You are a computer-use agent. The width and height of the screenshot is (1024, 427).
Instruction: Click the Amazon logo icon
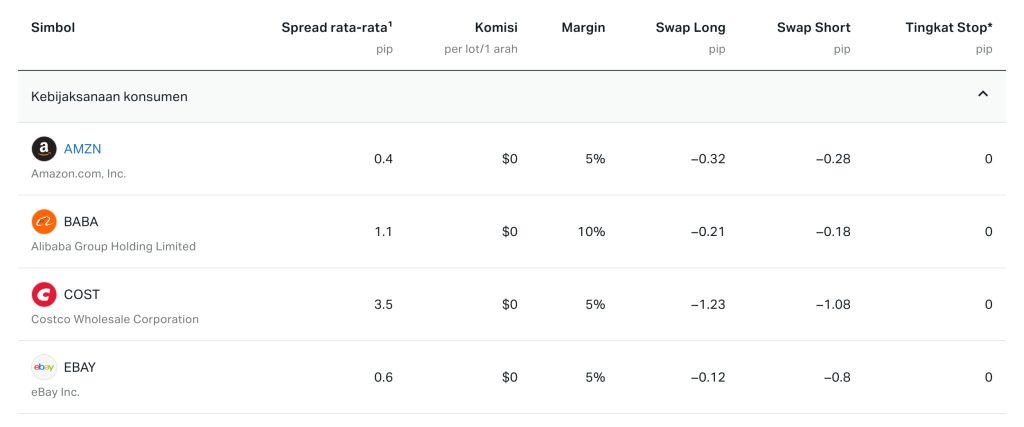point(44,149)
